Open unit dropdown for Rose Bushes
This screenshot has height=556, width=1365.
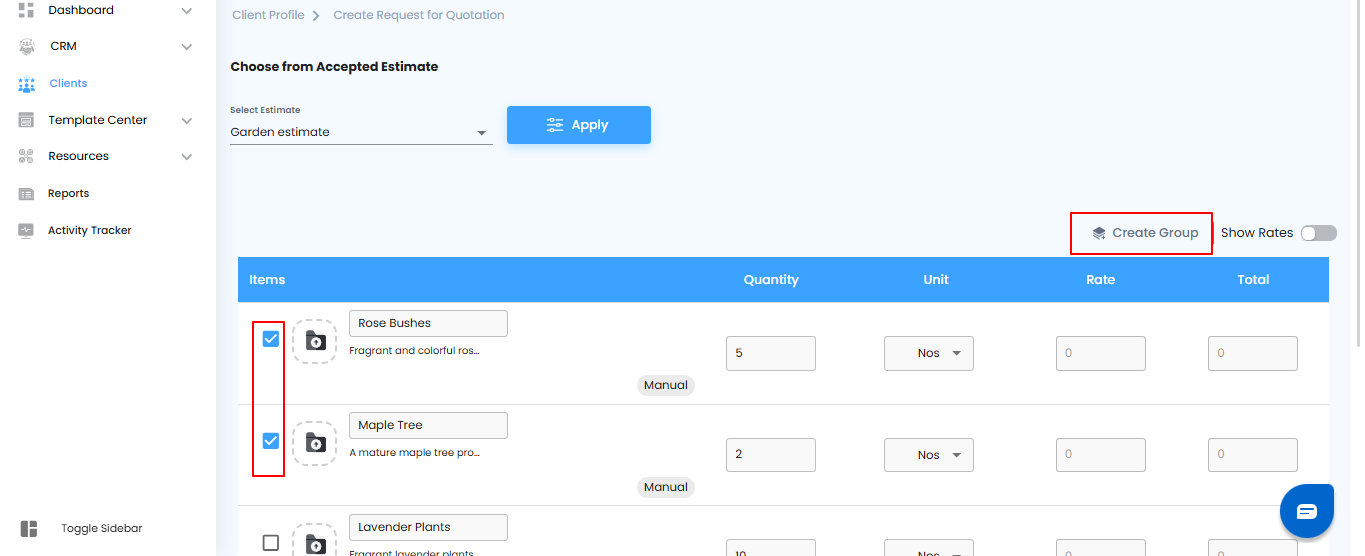coord(928,353)
